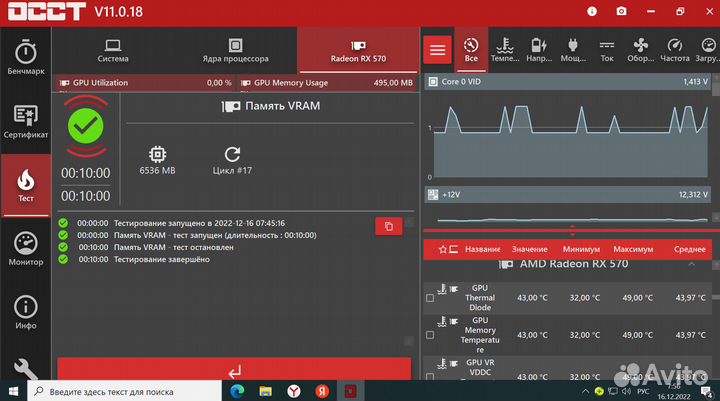Filter sensors by Мощ... power

point(573,50)
